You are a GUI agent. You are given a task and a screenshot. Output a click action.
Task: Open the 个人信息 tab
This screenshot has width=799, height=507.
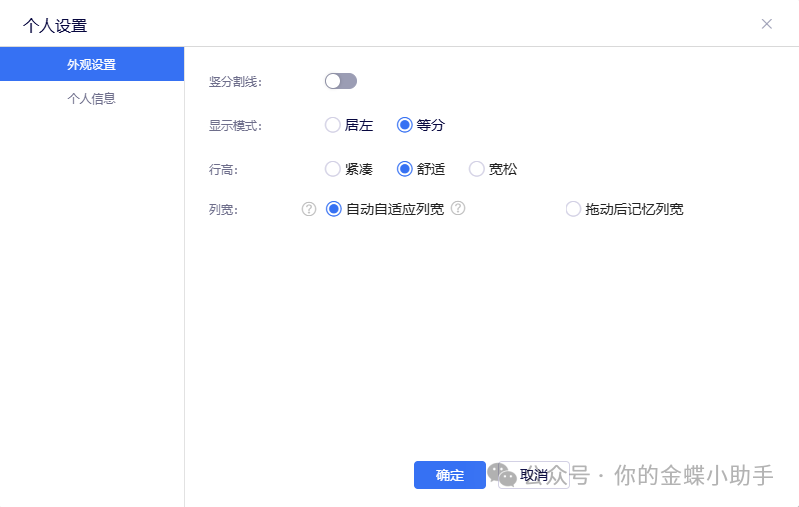tap(91, 98)
